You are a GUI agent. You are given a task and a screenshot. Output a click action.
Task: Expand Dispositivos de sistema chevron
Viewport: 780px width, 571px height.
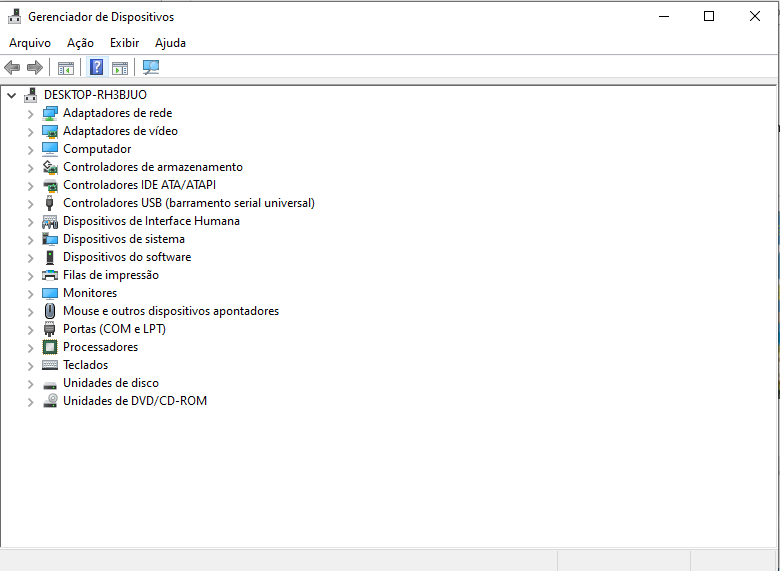point(30,240)
